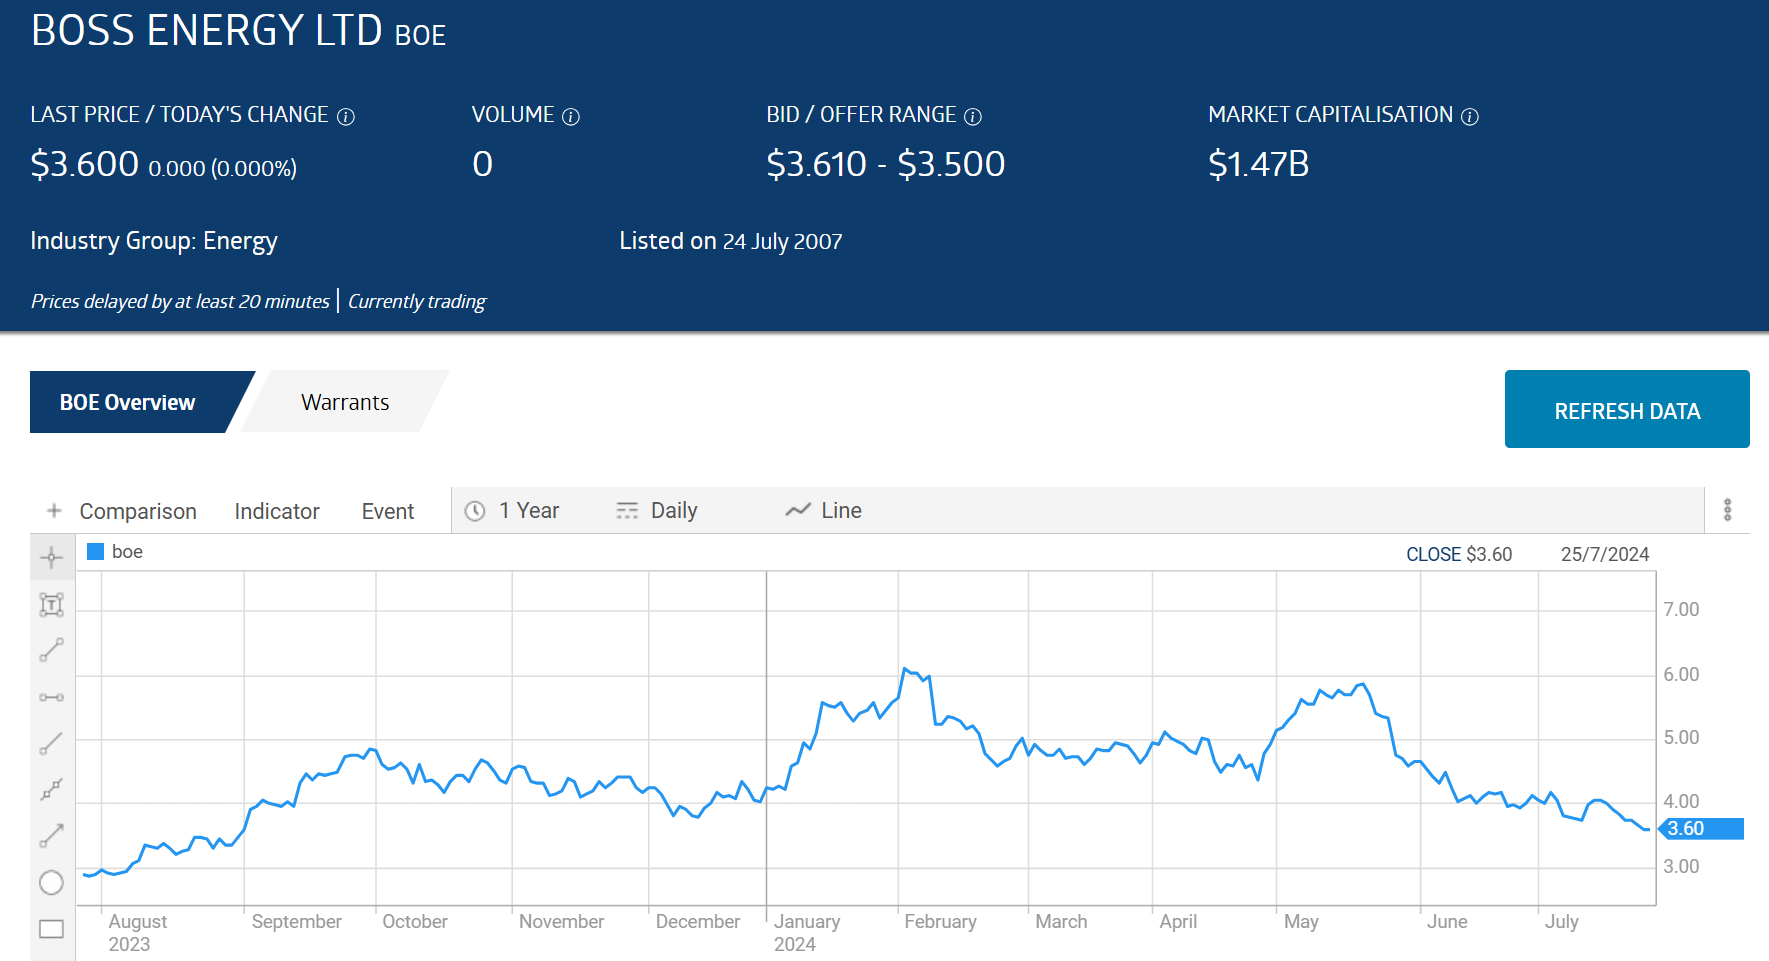Select the line segment drawing tool
This screenshot has height=961, width=1769.
pyautogui.click(x=52, y=650)
